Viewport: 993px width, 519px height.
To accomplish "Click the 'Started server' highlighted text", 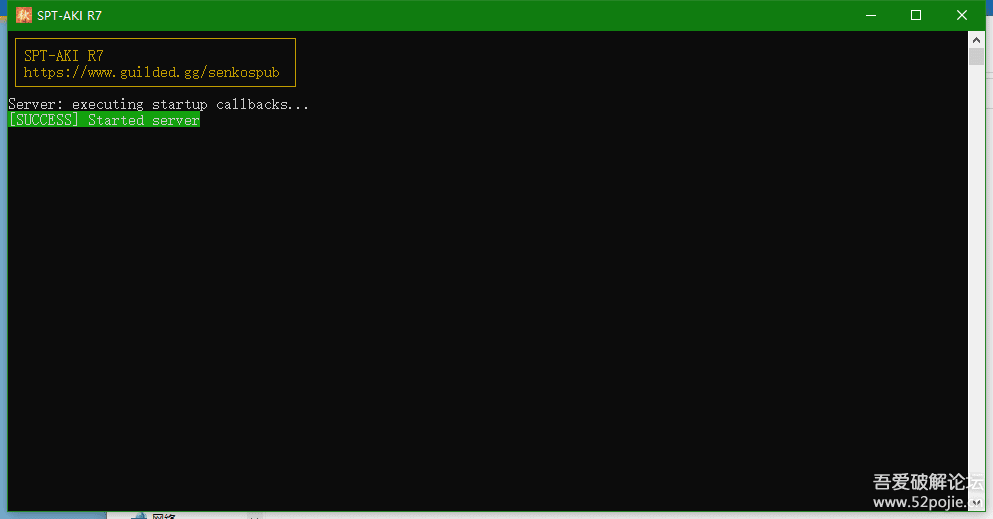I will [x=143, y=121].
